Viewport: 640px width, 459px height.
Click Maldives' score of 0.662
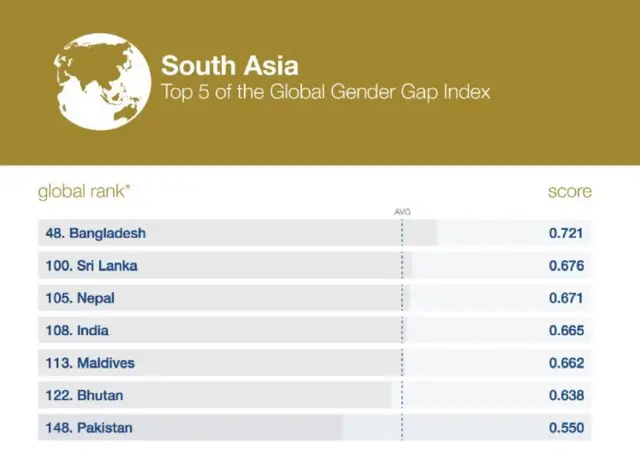tap(566, 363)
